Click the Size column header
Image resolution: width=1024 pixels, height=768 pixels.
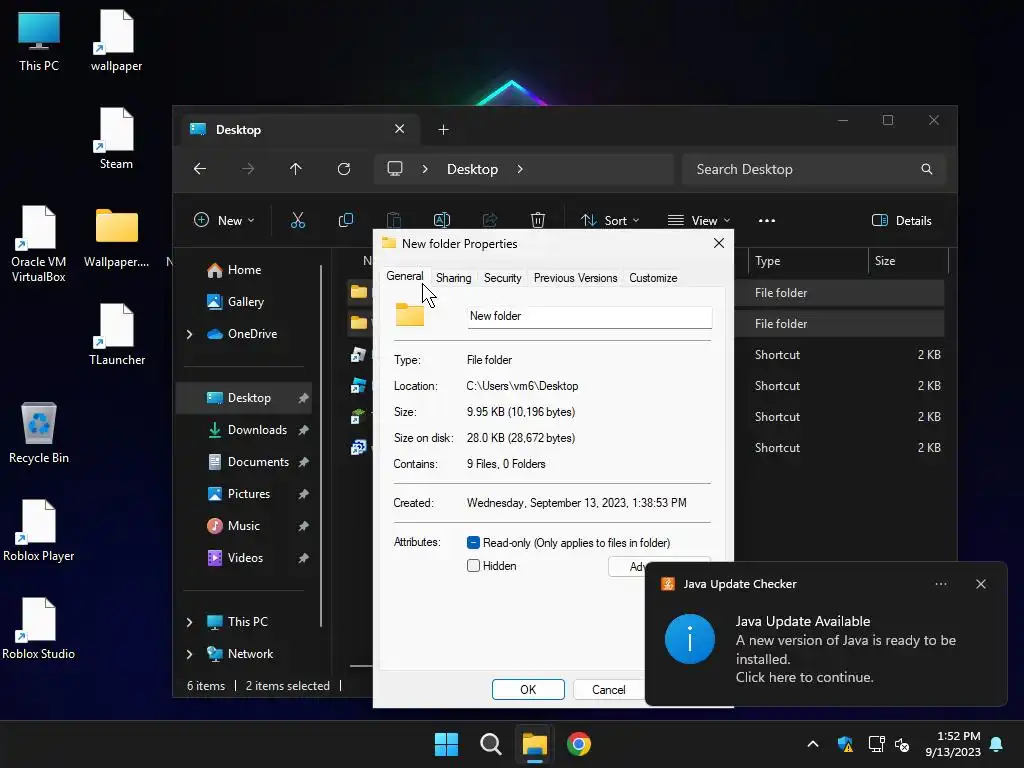pos(908,261)
